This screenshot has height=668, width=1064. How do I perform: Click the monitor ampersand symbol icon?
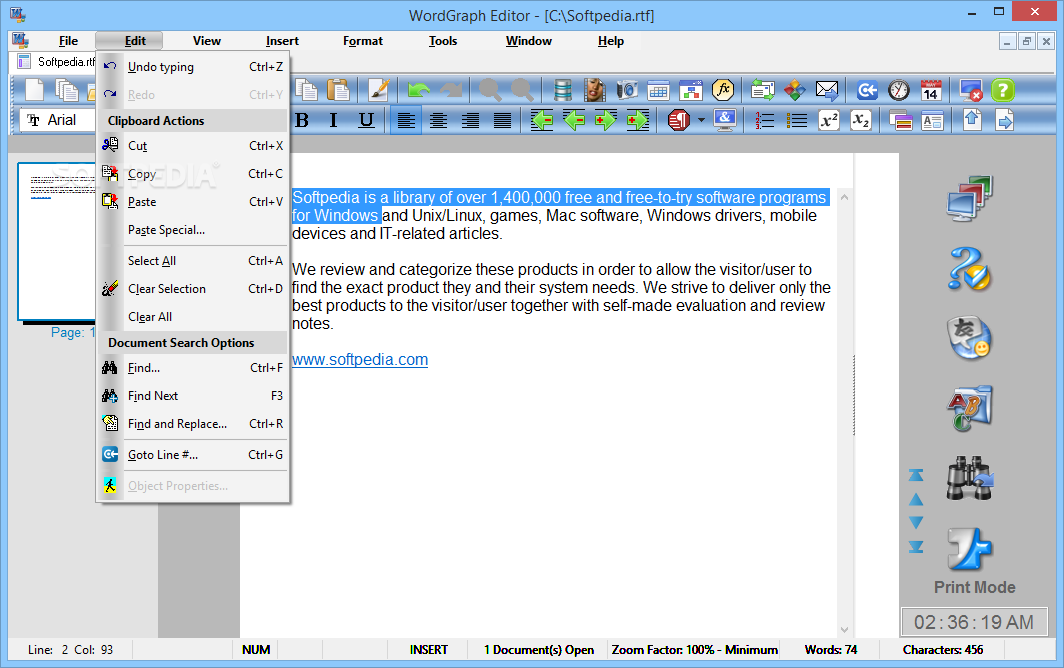(724, 121)
